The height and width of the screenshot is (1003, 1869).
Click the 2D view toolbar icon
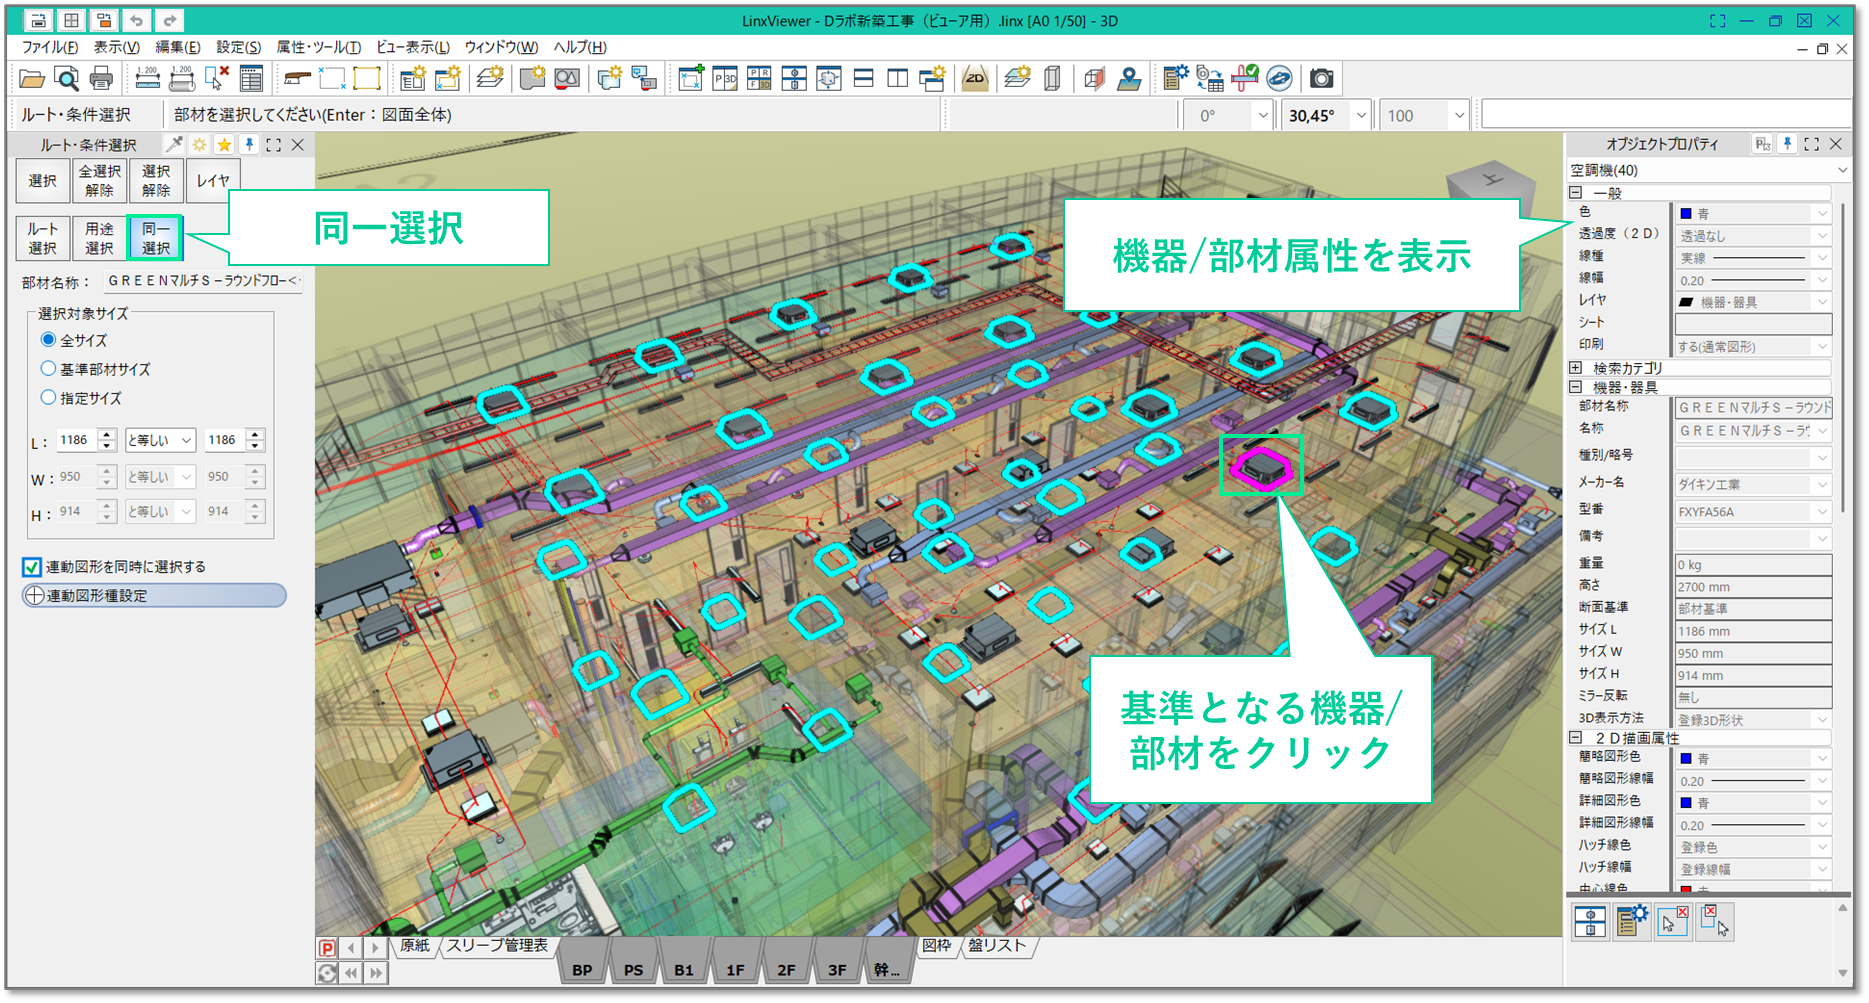click(974, 79)
